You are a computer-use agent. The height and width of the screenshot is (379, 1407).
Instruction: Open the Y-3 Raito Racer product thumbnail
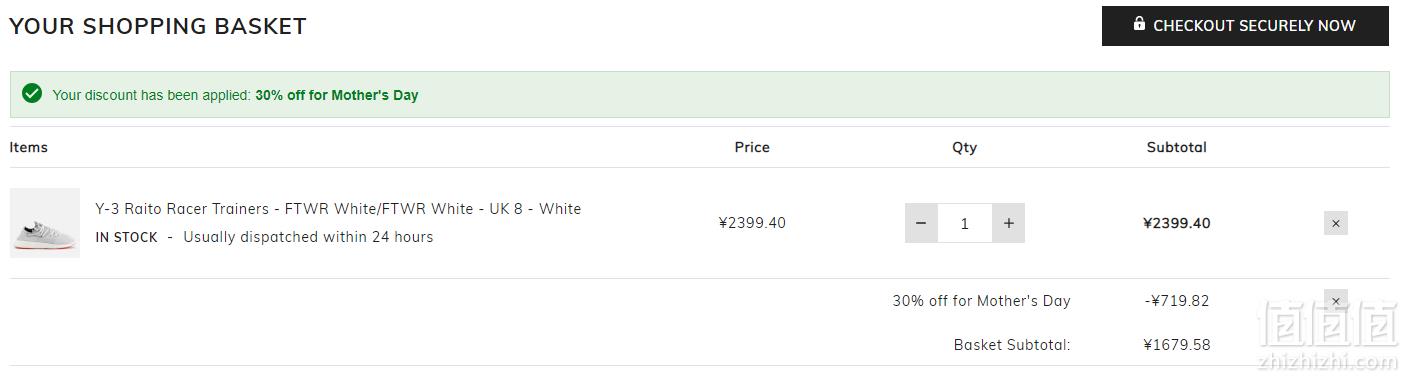45,223
